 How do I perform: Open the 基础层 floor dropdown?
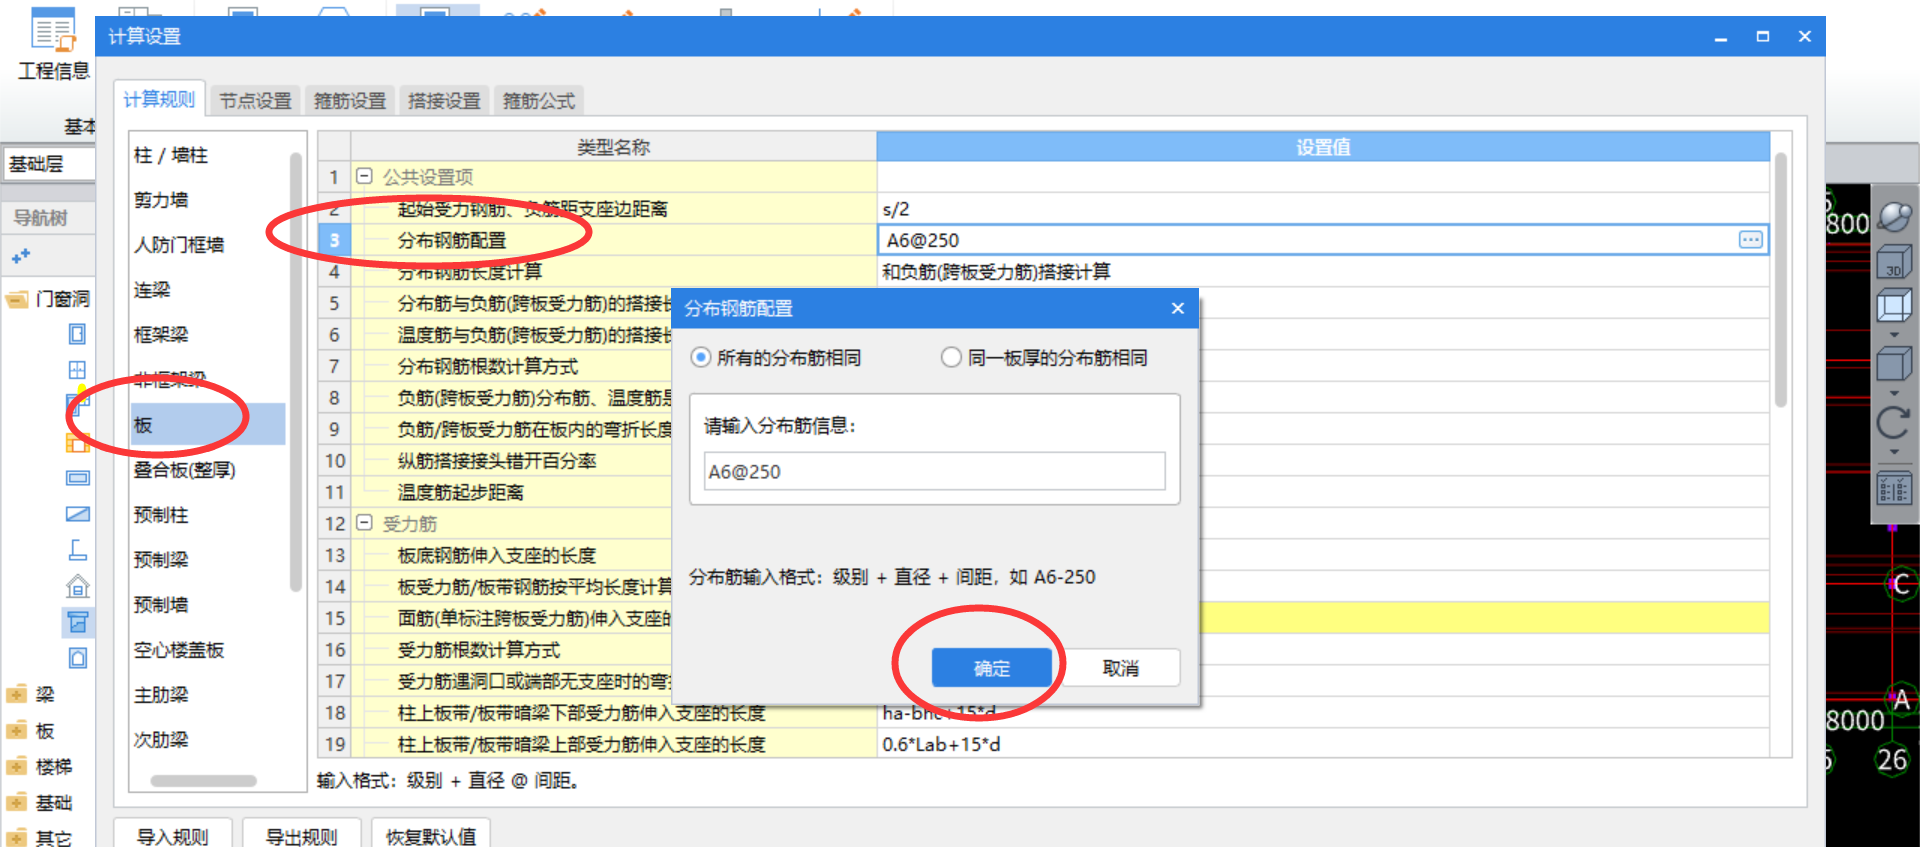tap(50, 164)
